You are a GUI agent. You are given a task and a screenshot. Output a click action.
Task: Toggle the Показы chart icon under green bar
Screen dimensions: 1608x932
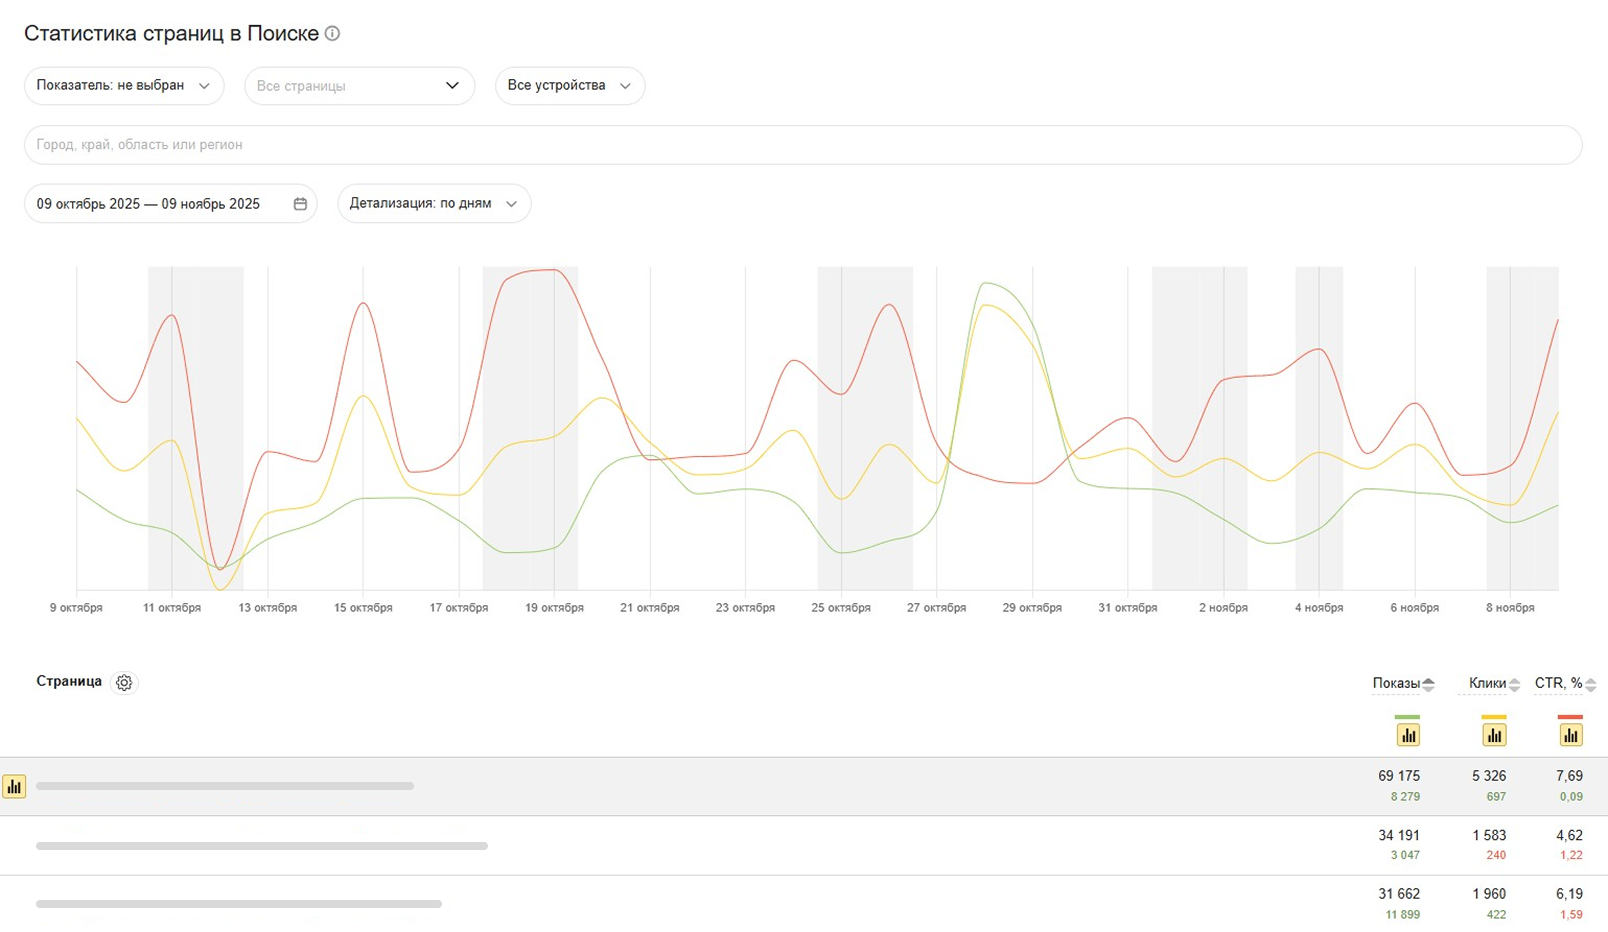point(1408,736)
